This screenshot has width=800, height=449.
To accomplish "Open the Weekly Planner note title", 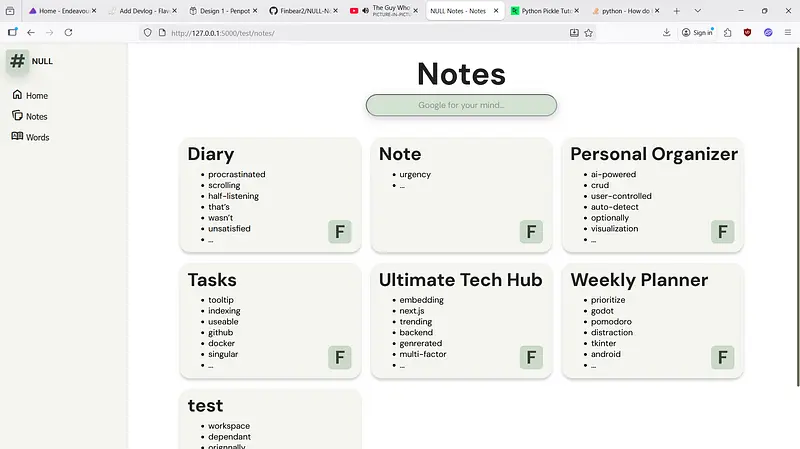I will [x=638, y=280].
